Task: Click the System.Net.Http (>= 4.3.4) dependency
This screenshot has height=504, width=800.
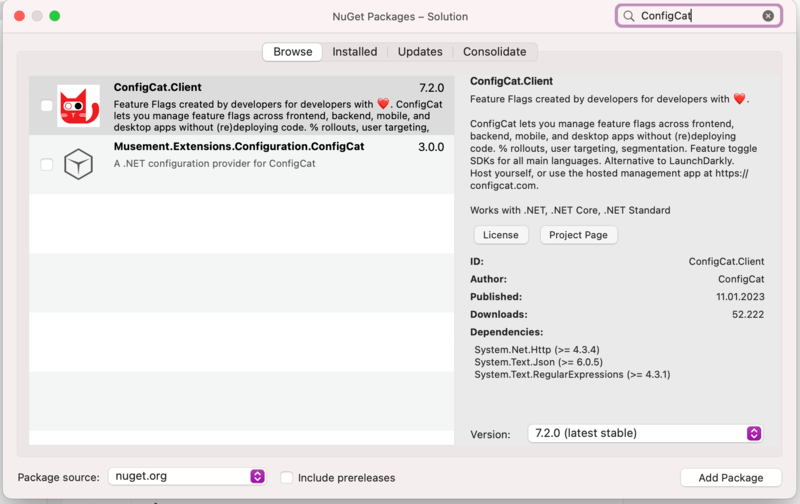Action: [537, 350]
